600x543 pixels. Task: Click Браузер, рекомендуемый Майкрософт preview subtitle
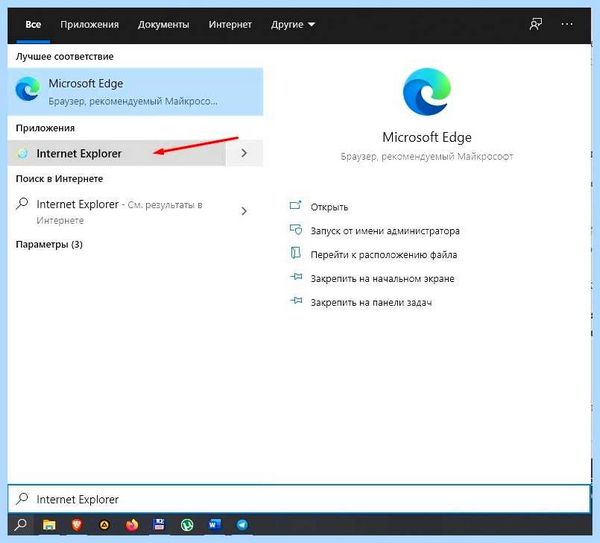427,157
